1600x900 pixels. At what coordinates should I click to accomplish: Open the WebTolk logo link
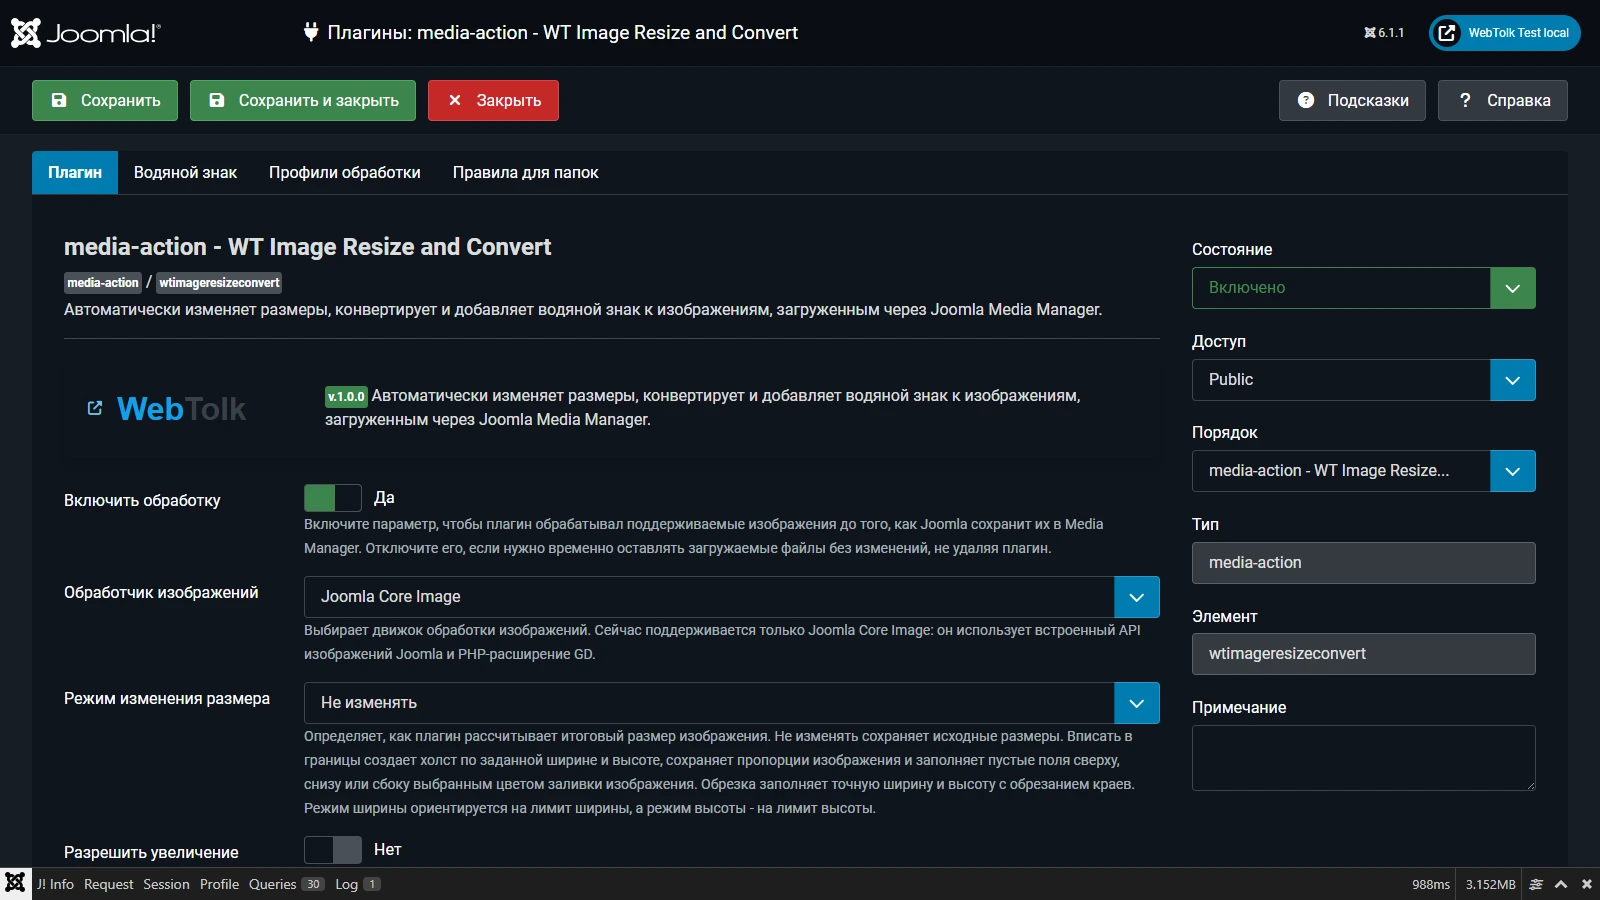click(181, 409)
